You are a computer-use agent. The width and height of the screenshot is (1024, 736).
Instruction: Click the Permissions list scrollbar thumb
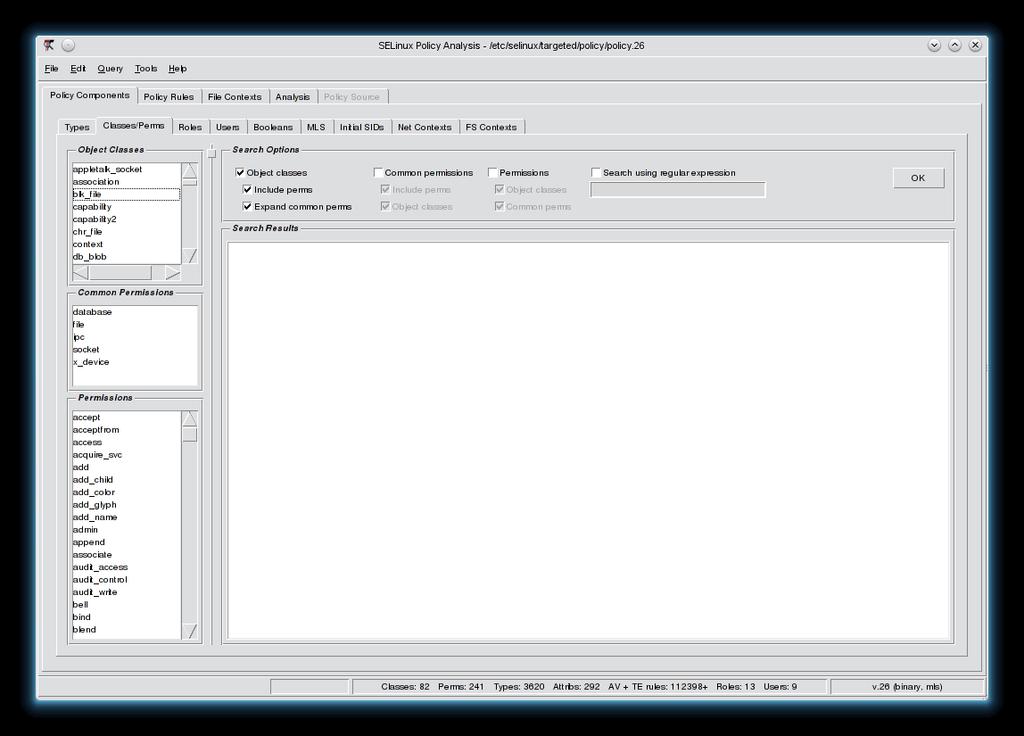pyautogui.click(x=189, y=435)
